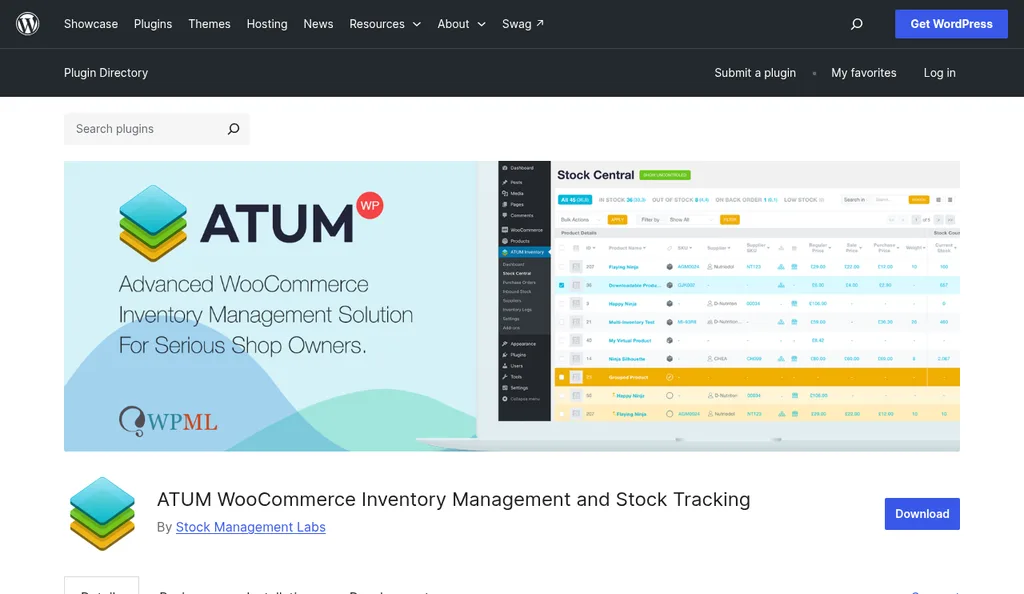Click the Get WordPress button
The image size is (1024, 594).
[951, 24]
